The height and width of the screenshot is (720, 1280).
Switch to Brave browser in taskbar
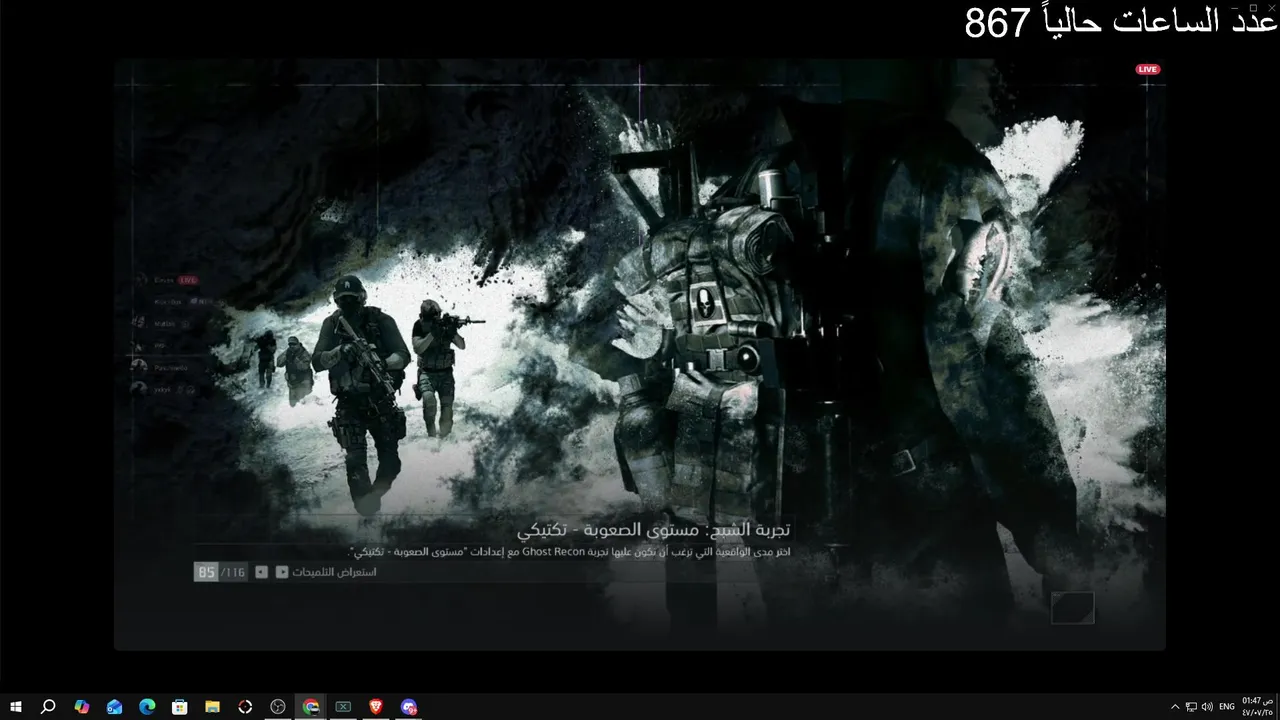376,707
